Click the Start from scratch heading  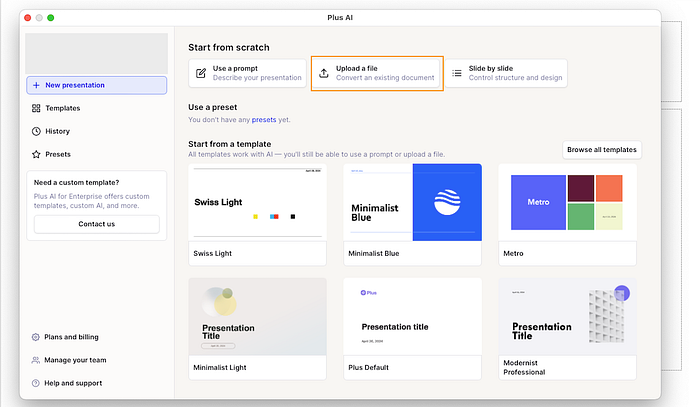[x=229, y=47]
